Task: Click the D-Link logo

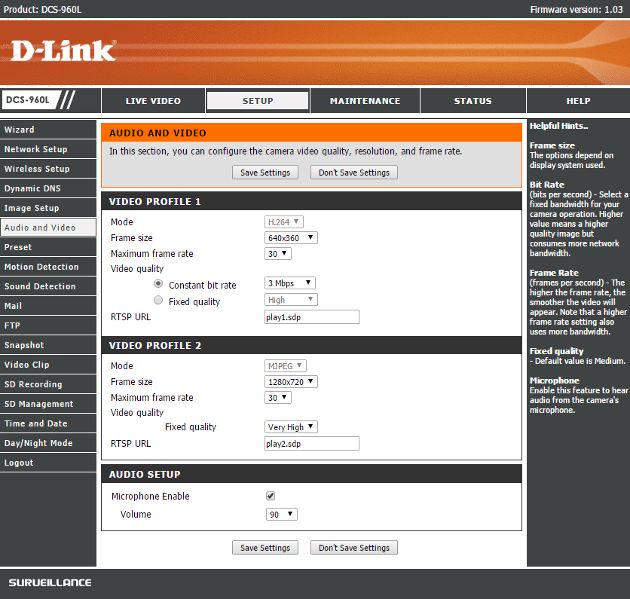Action: point(63,51)
